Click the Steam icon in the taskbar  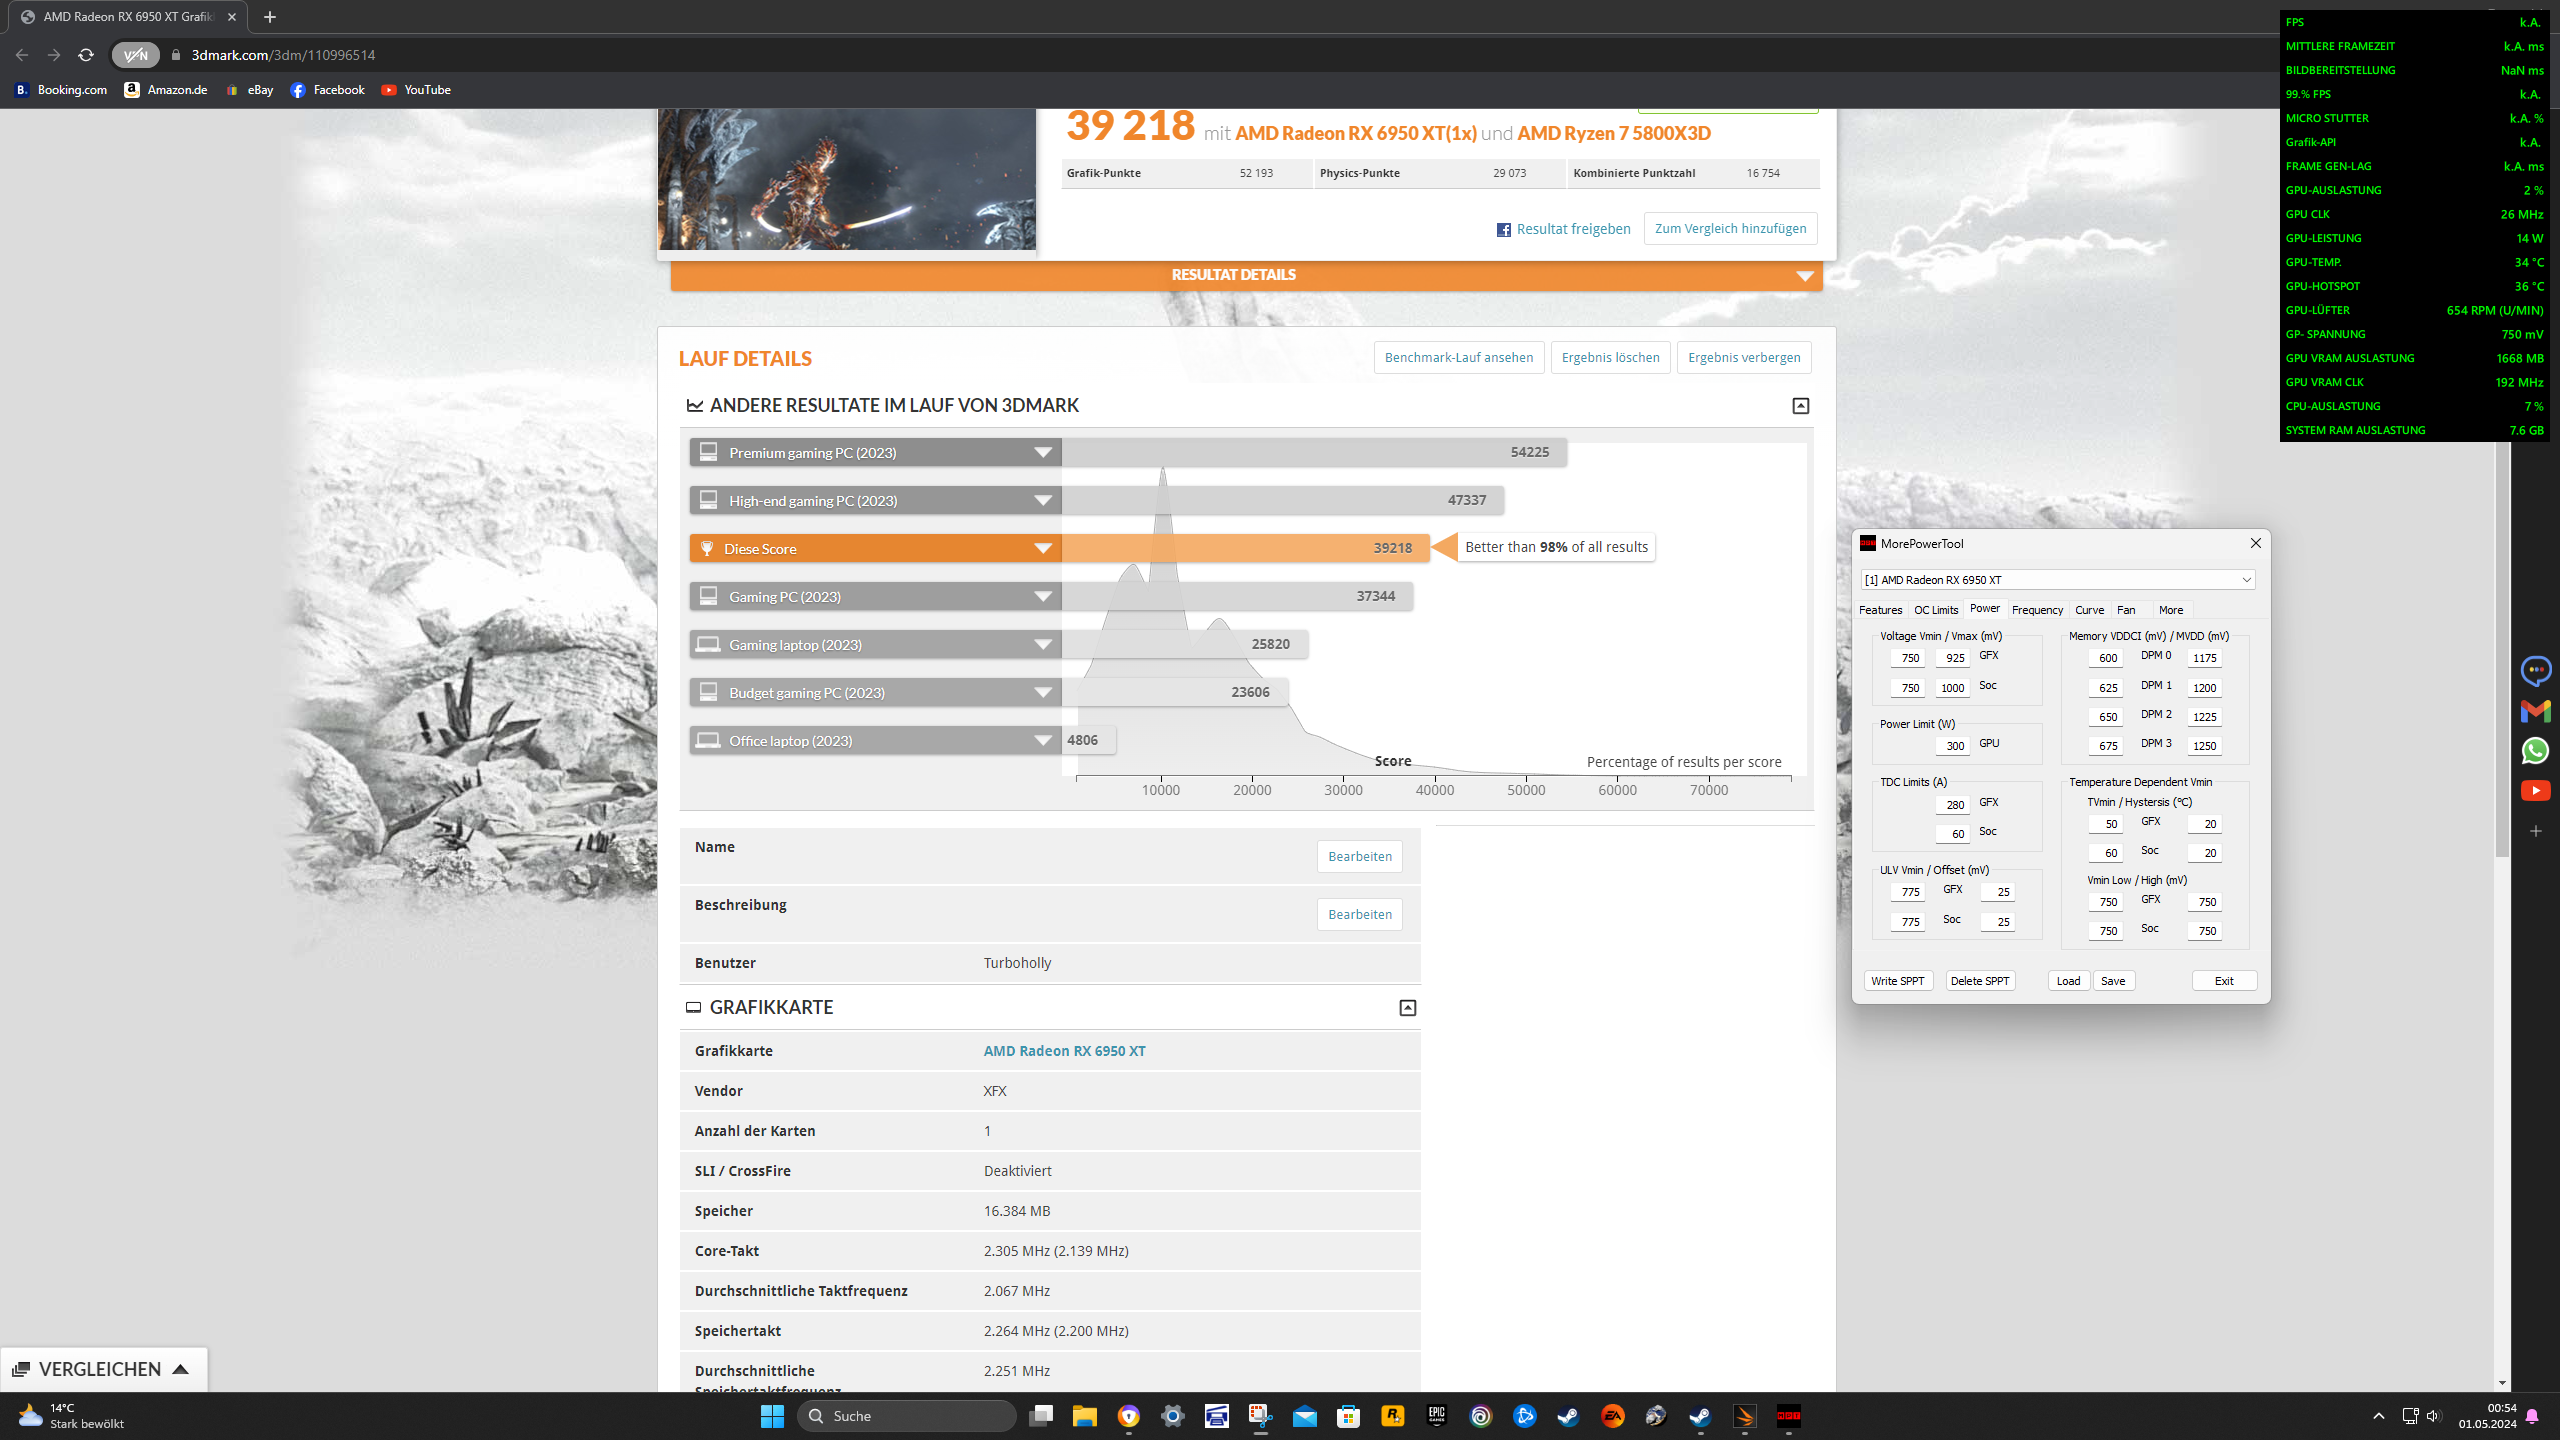click(1568, 1416)
